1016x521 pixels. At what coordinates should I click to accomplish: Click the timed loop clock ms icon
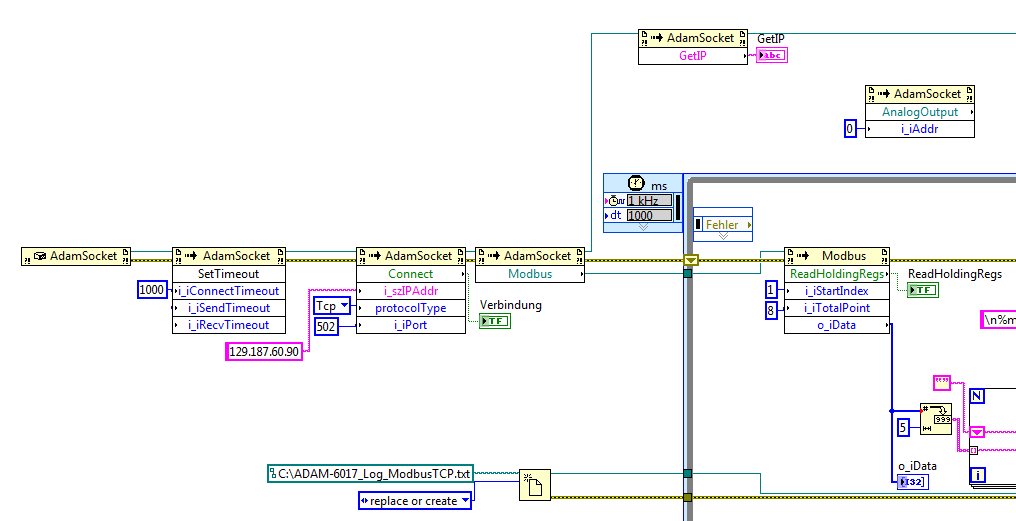[x=636, y=183]
